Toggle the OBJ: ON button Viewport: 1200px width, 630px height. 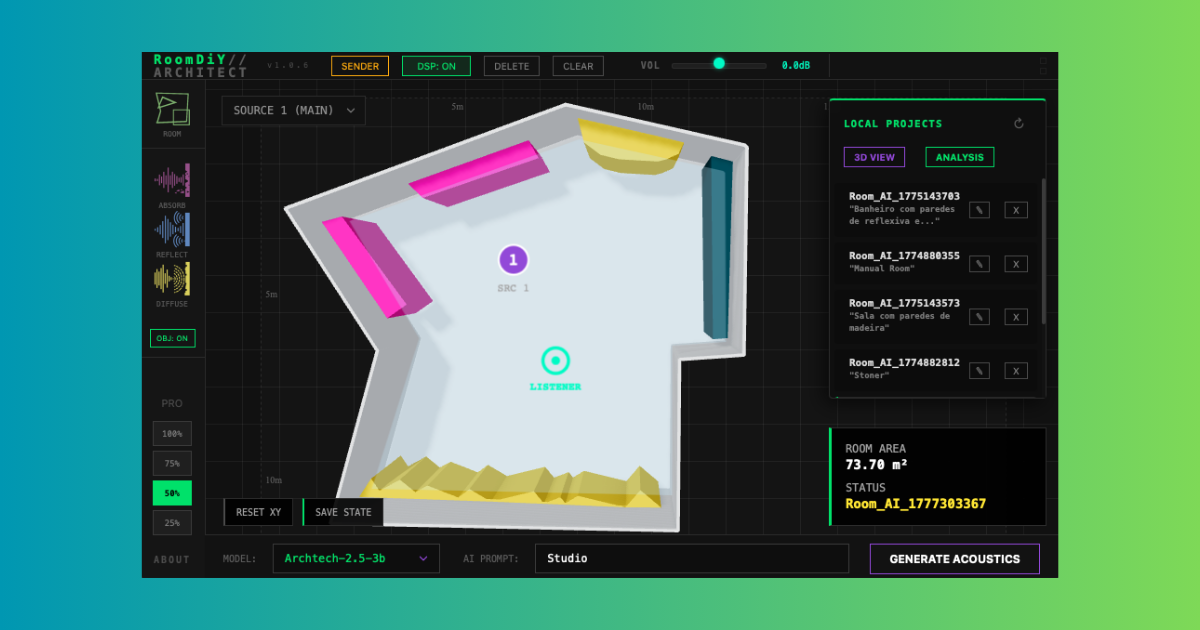(173, 338)
